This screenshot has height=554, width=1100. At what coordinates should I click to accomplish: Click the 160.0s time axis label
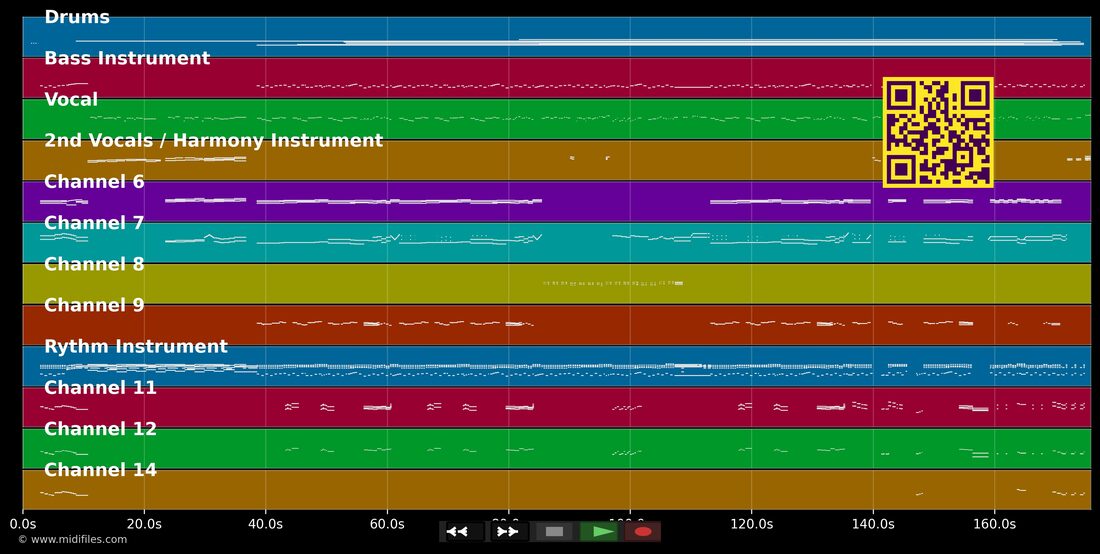(994, 524)
